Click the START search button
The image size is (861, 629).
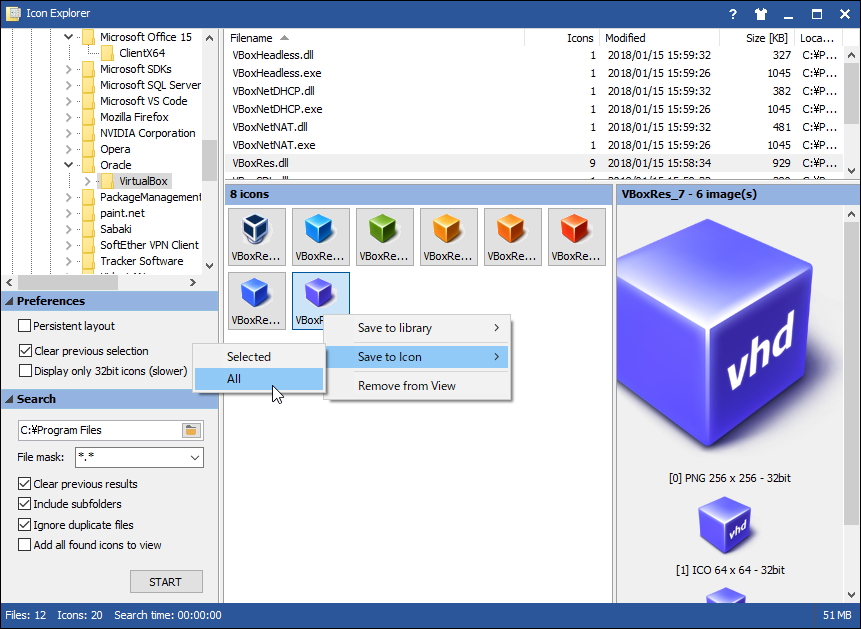[166, 582]
